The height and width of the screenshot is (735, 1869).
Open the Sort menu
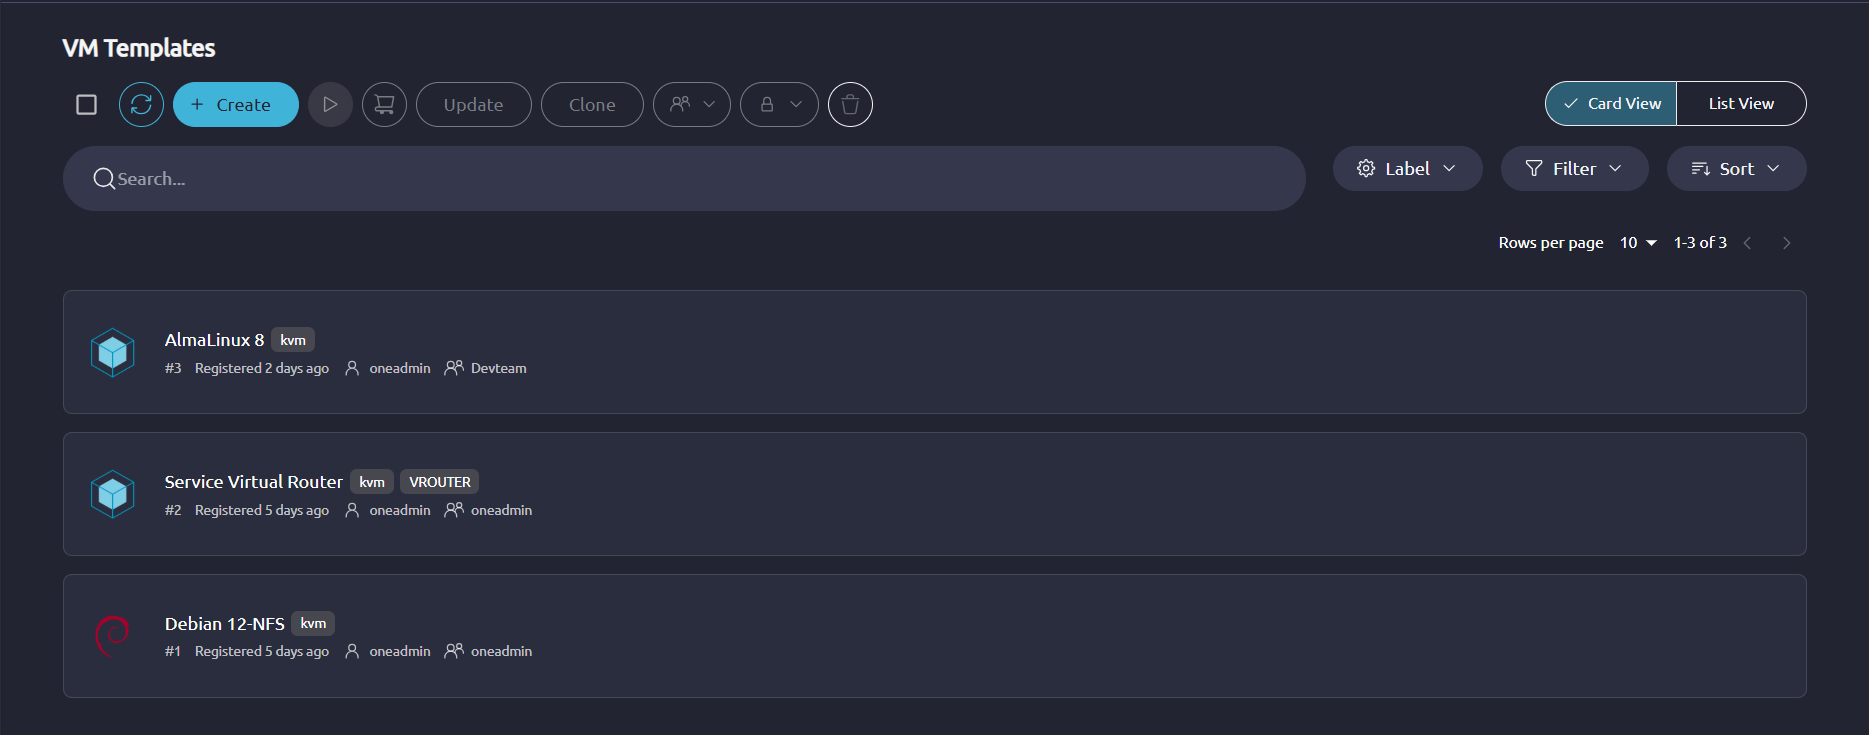point(1736,168)
